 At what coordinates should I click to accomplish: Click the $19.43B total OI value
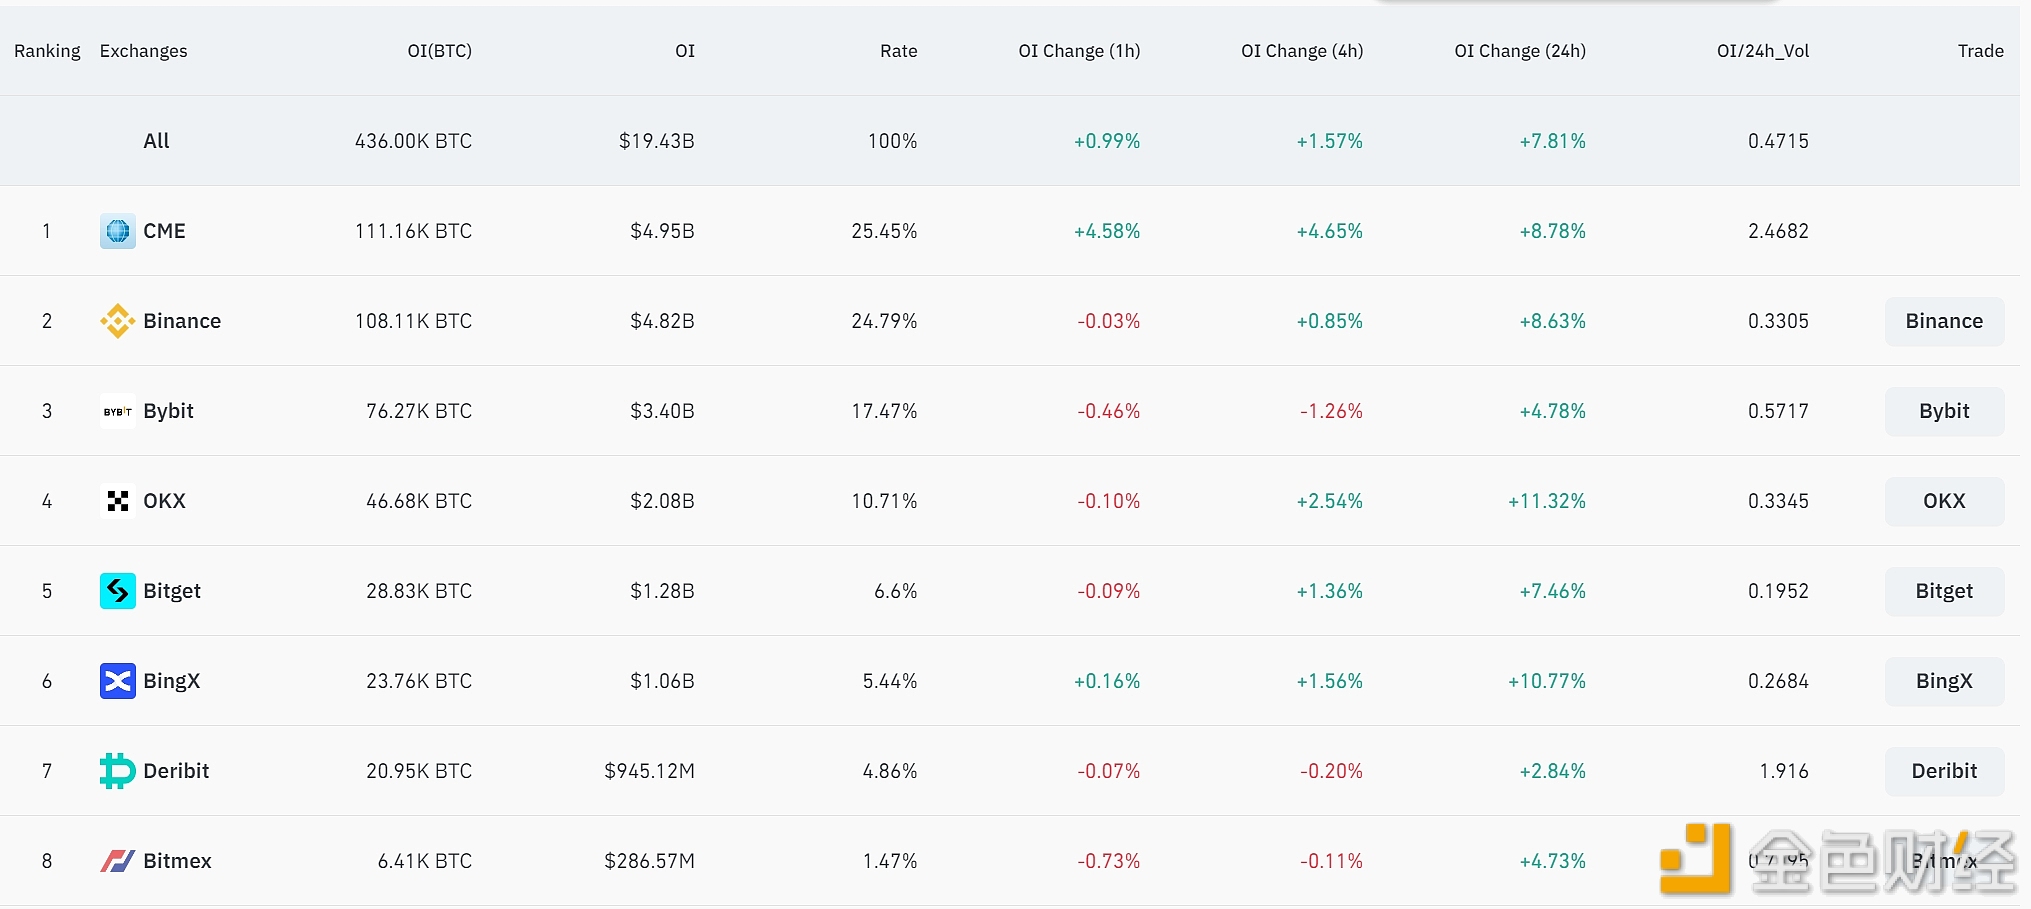coord(656,141)
